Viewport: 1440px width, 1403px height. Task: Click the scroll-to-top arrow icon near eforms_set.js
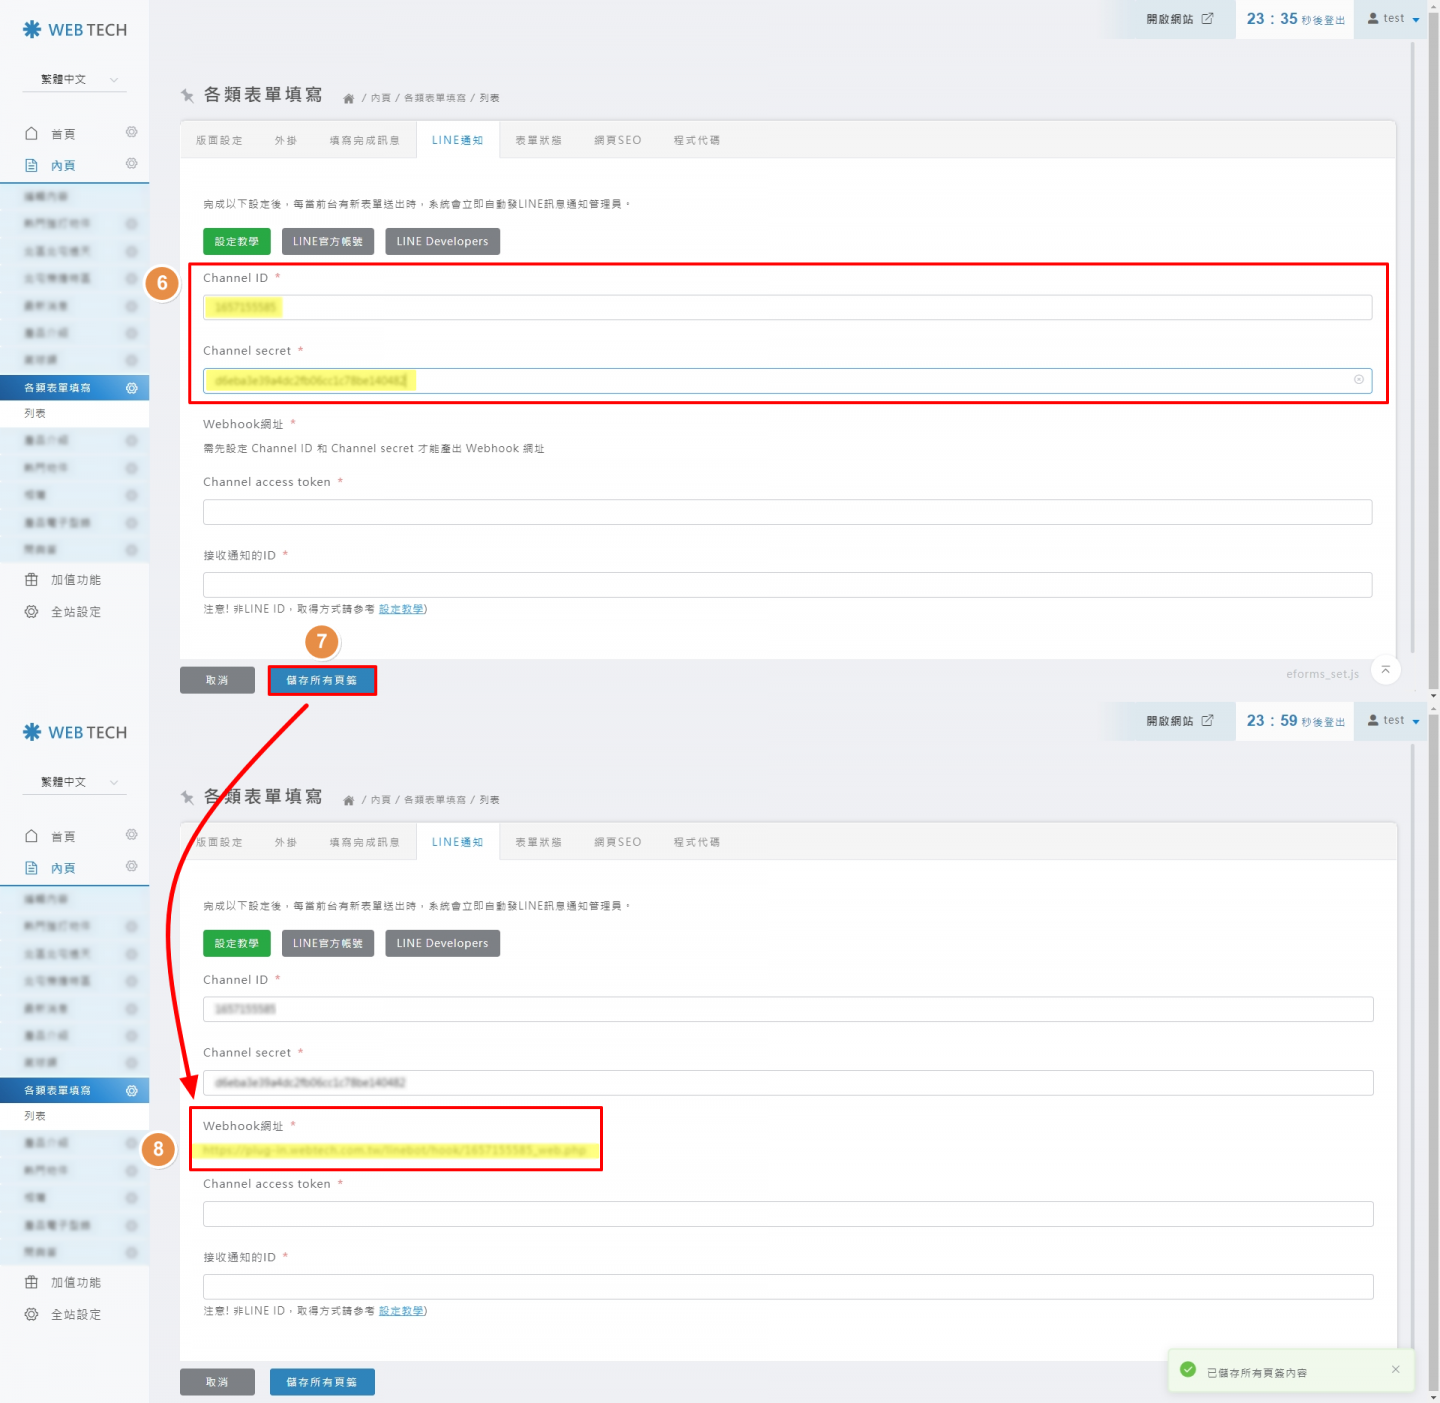(1385, 670)
